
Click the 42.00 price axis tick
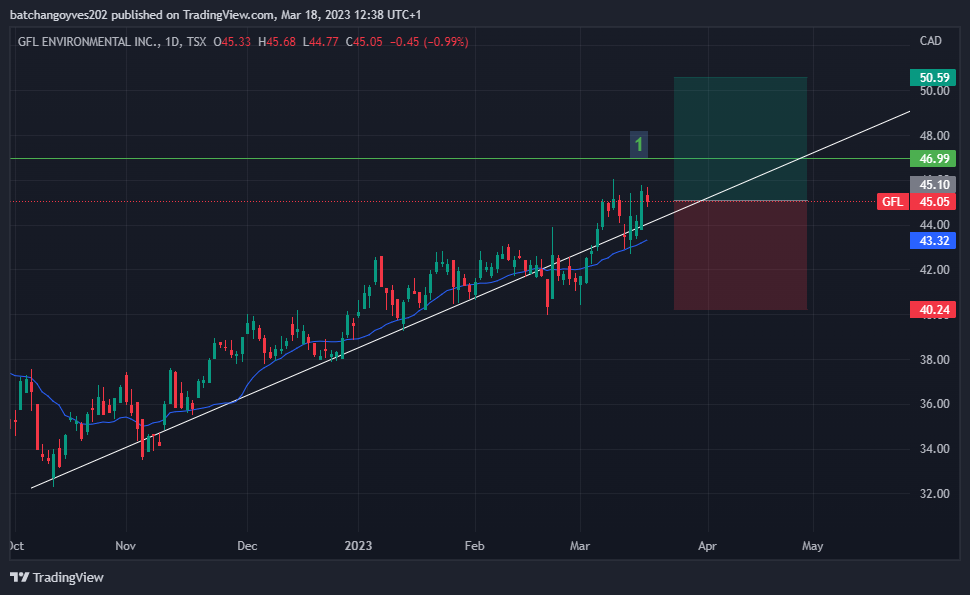tap(934, 270)
